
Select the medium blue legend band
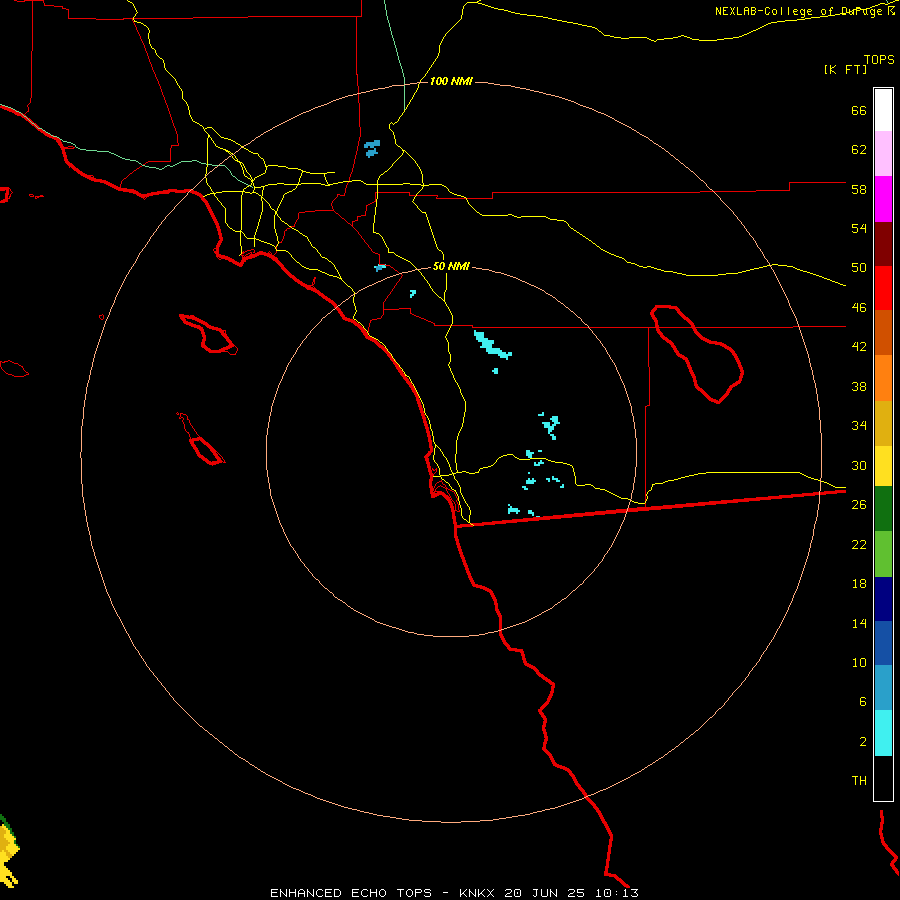[x=883, y=643]
